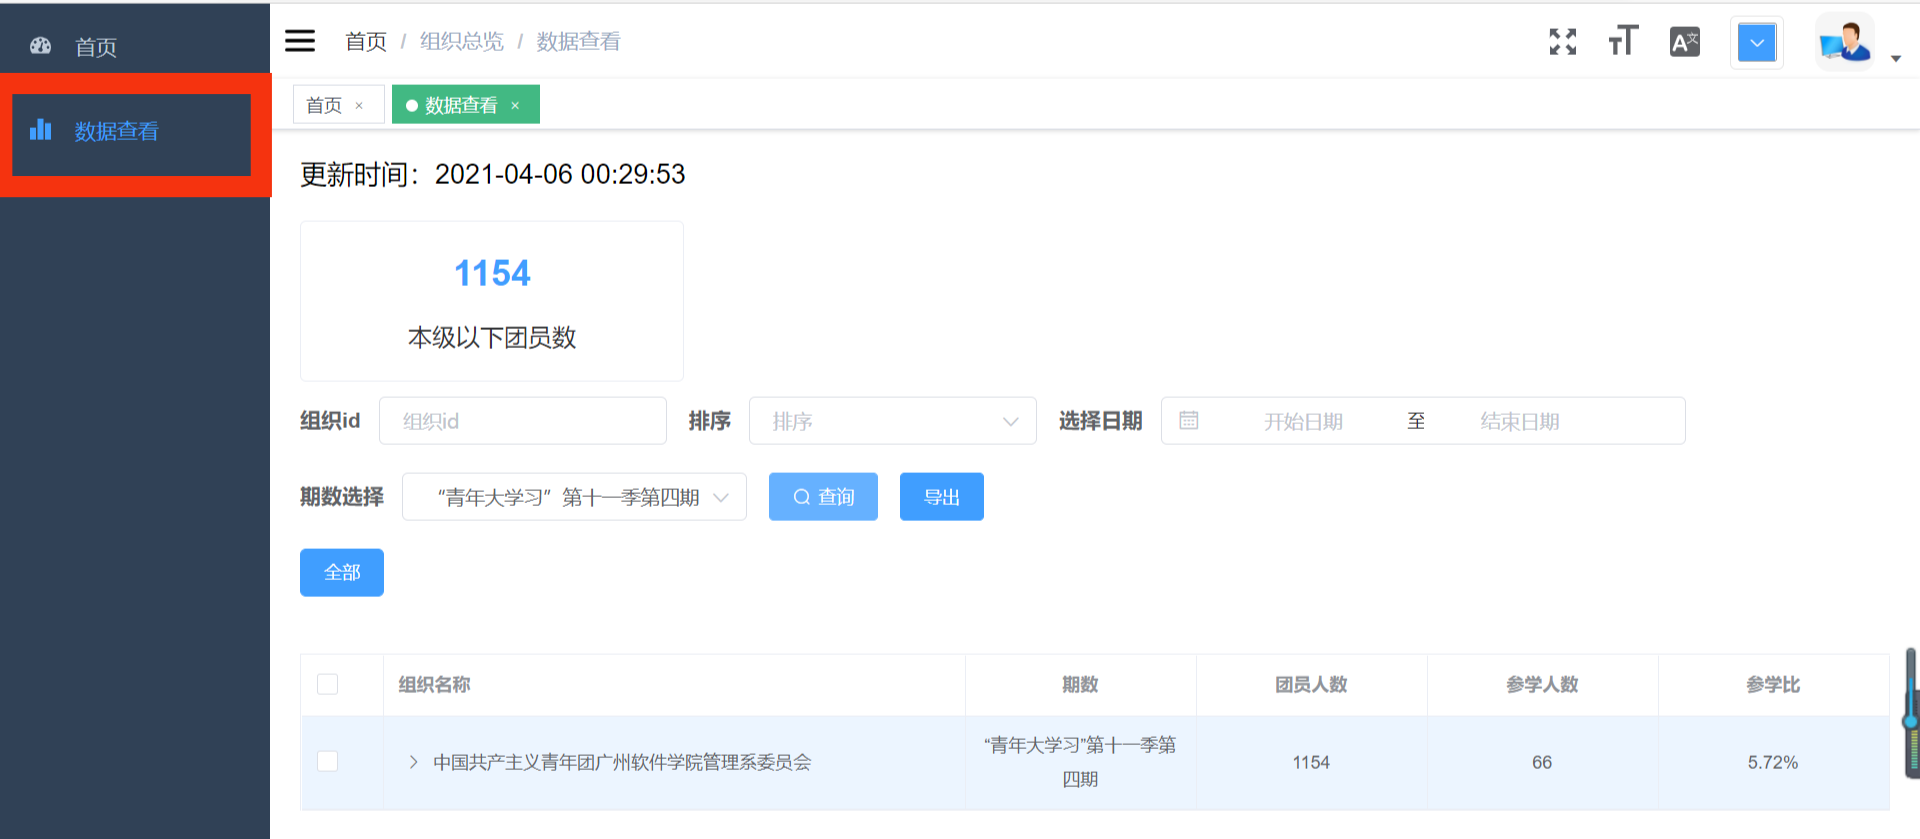Click the calendar icon in date picker
Viewport: 1920px width, 839px height.
(1188, 421)
